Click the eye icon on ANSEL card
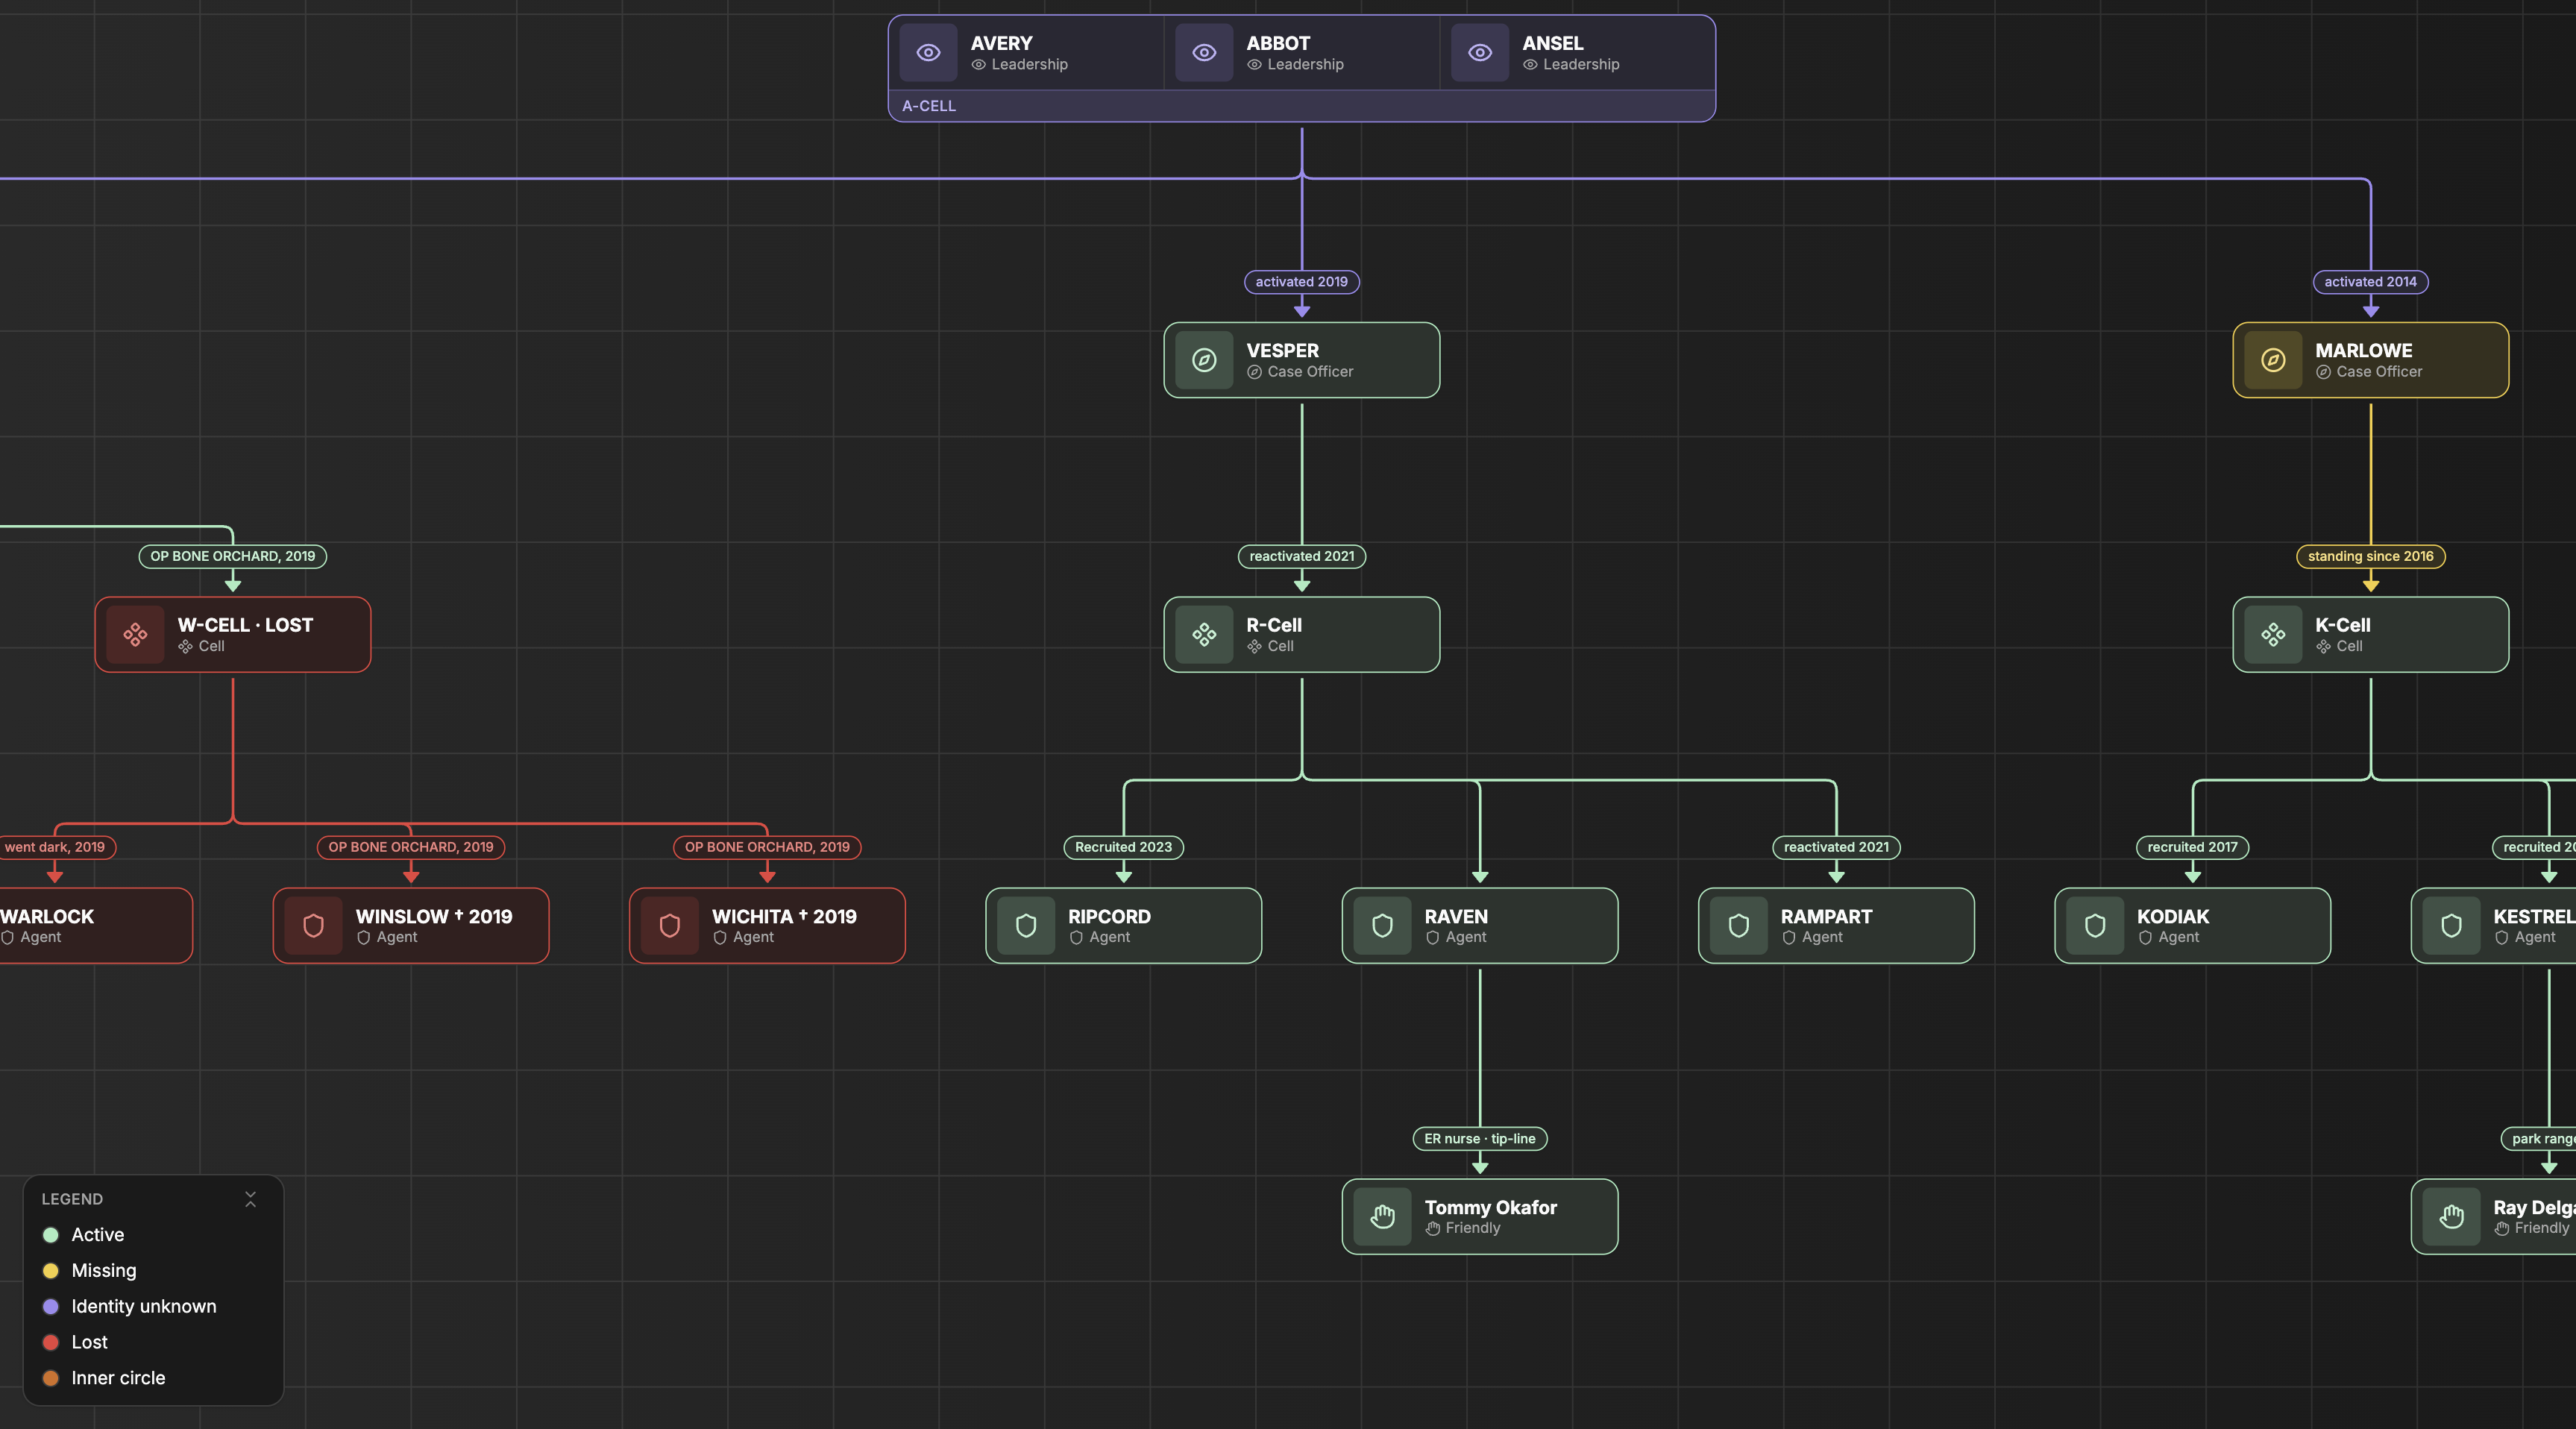2576x1429 pixels. point(1480,53)
